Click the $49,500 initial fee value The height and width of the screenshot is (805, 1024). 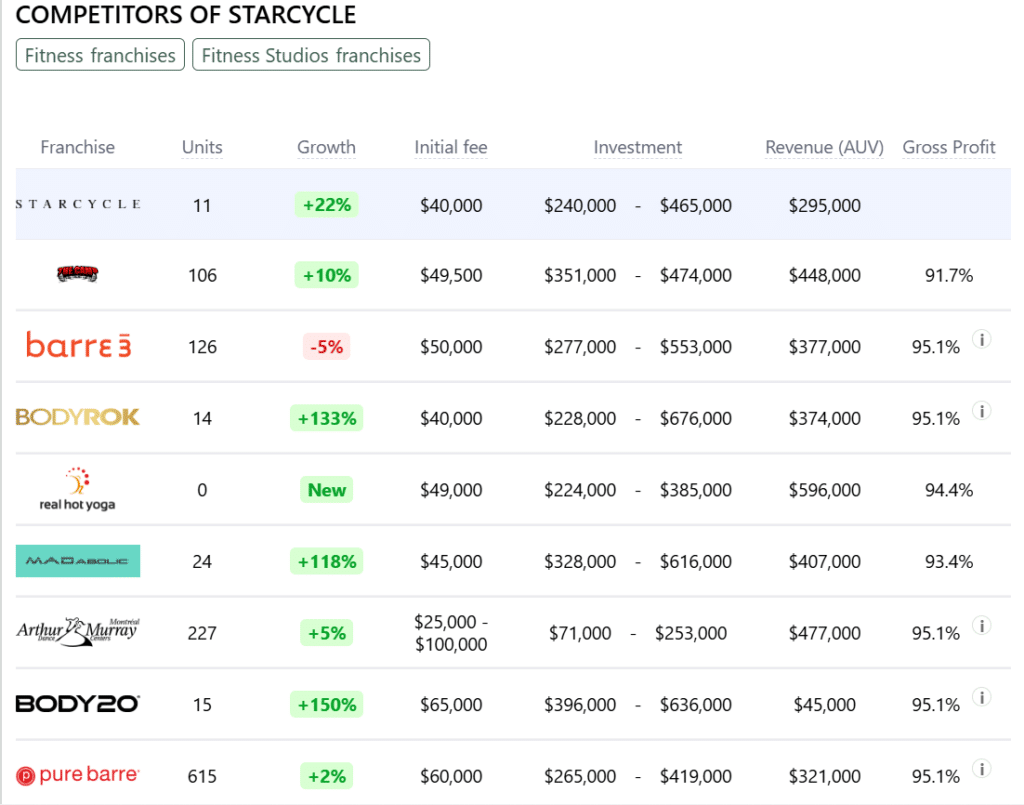[x=451, y=276]
